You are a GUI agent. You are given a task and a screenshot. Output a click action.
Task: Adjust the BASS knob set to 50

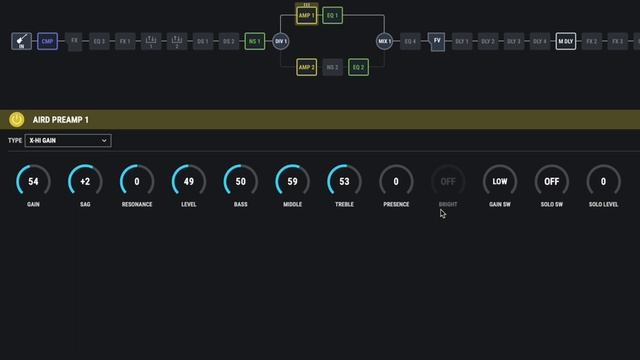[240, 181]
